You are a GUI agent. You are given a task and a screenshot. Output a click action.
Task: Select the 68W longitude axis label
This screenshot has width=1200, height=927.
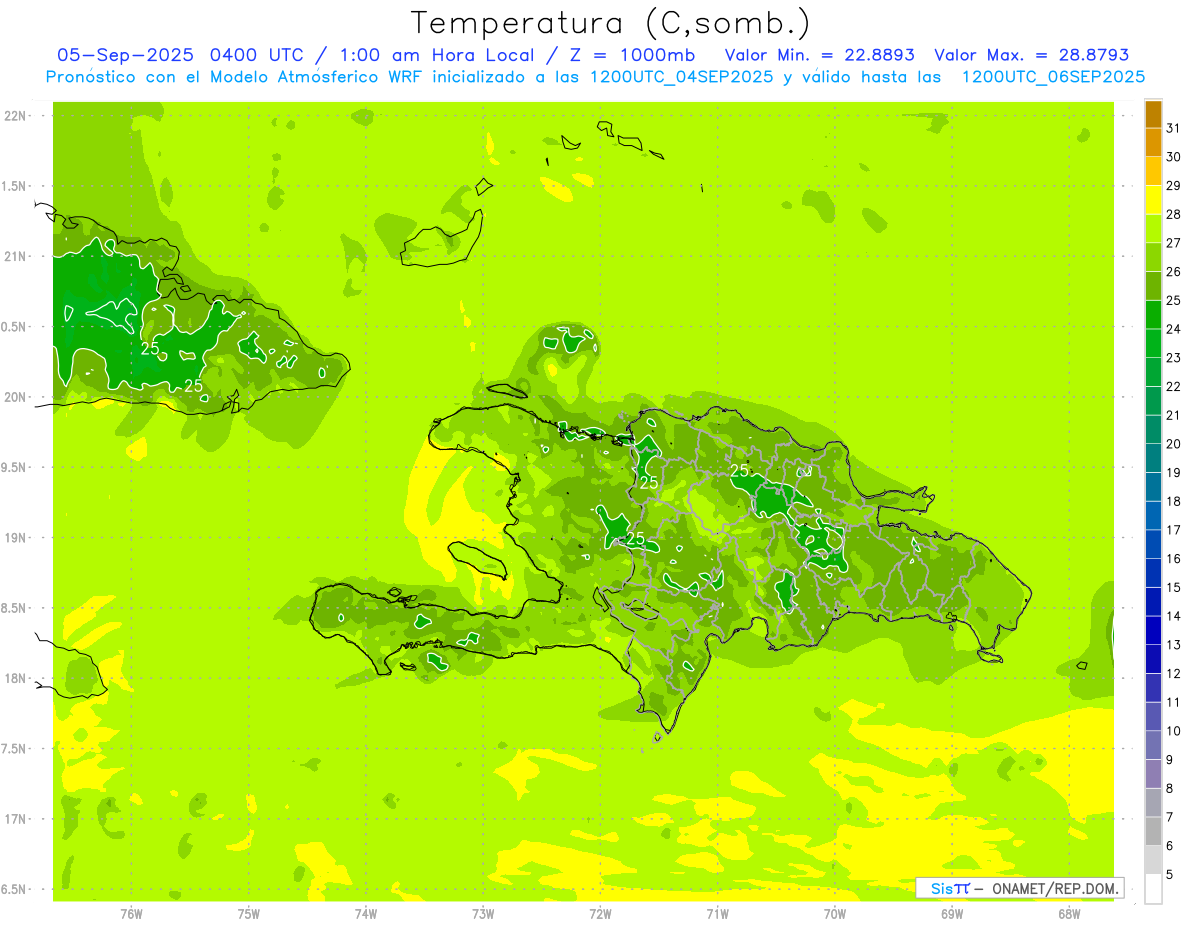(x=1069, y=914)
